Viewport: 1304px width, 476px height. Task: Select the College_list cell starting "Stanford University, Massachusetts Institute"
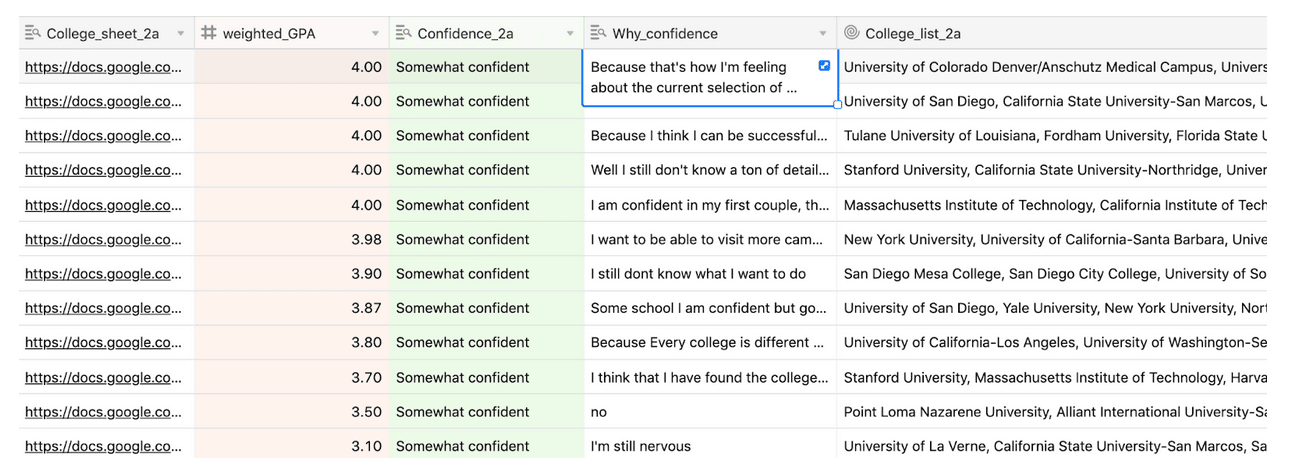1053,377
